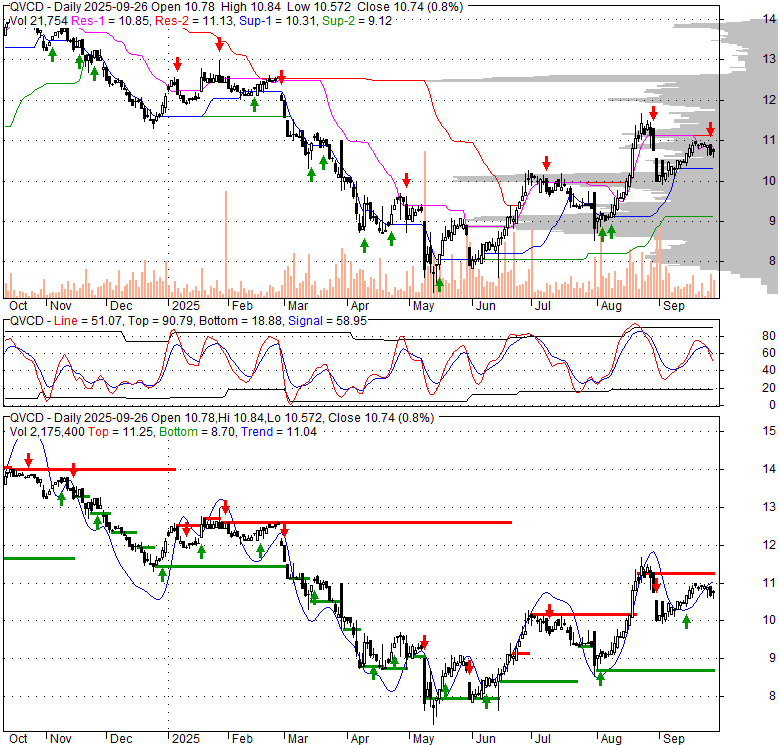
Task: Click the Res-2 = 11.13 legend label
Action: click(x=195, y=21)
